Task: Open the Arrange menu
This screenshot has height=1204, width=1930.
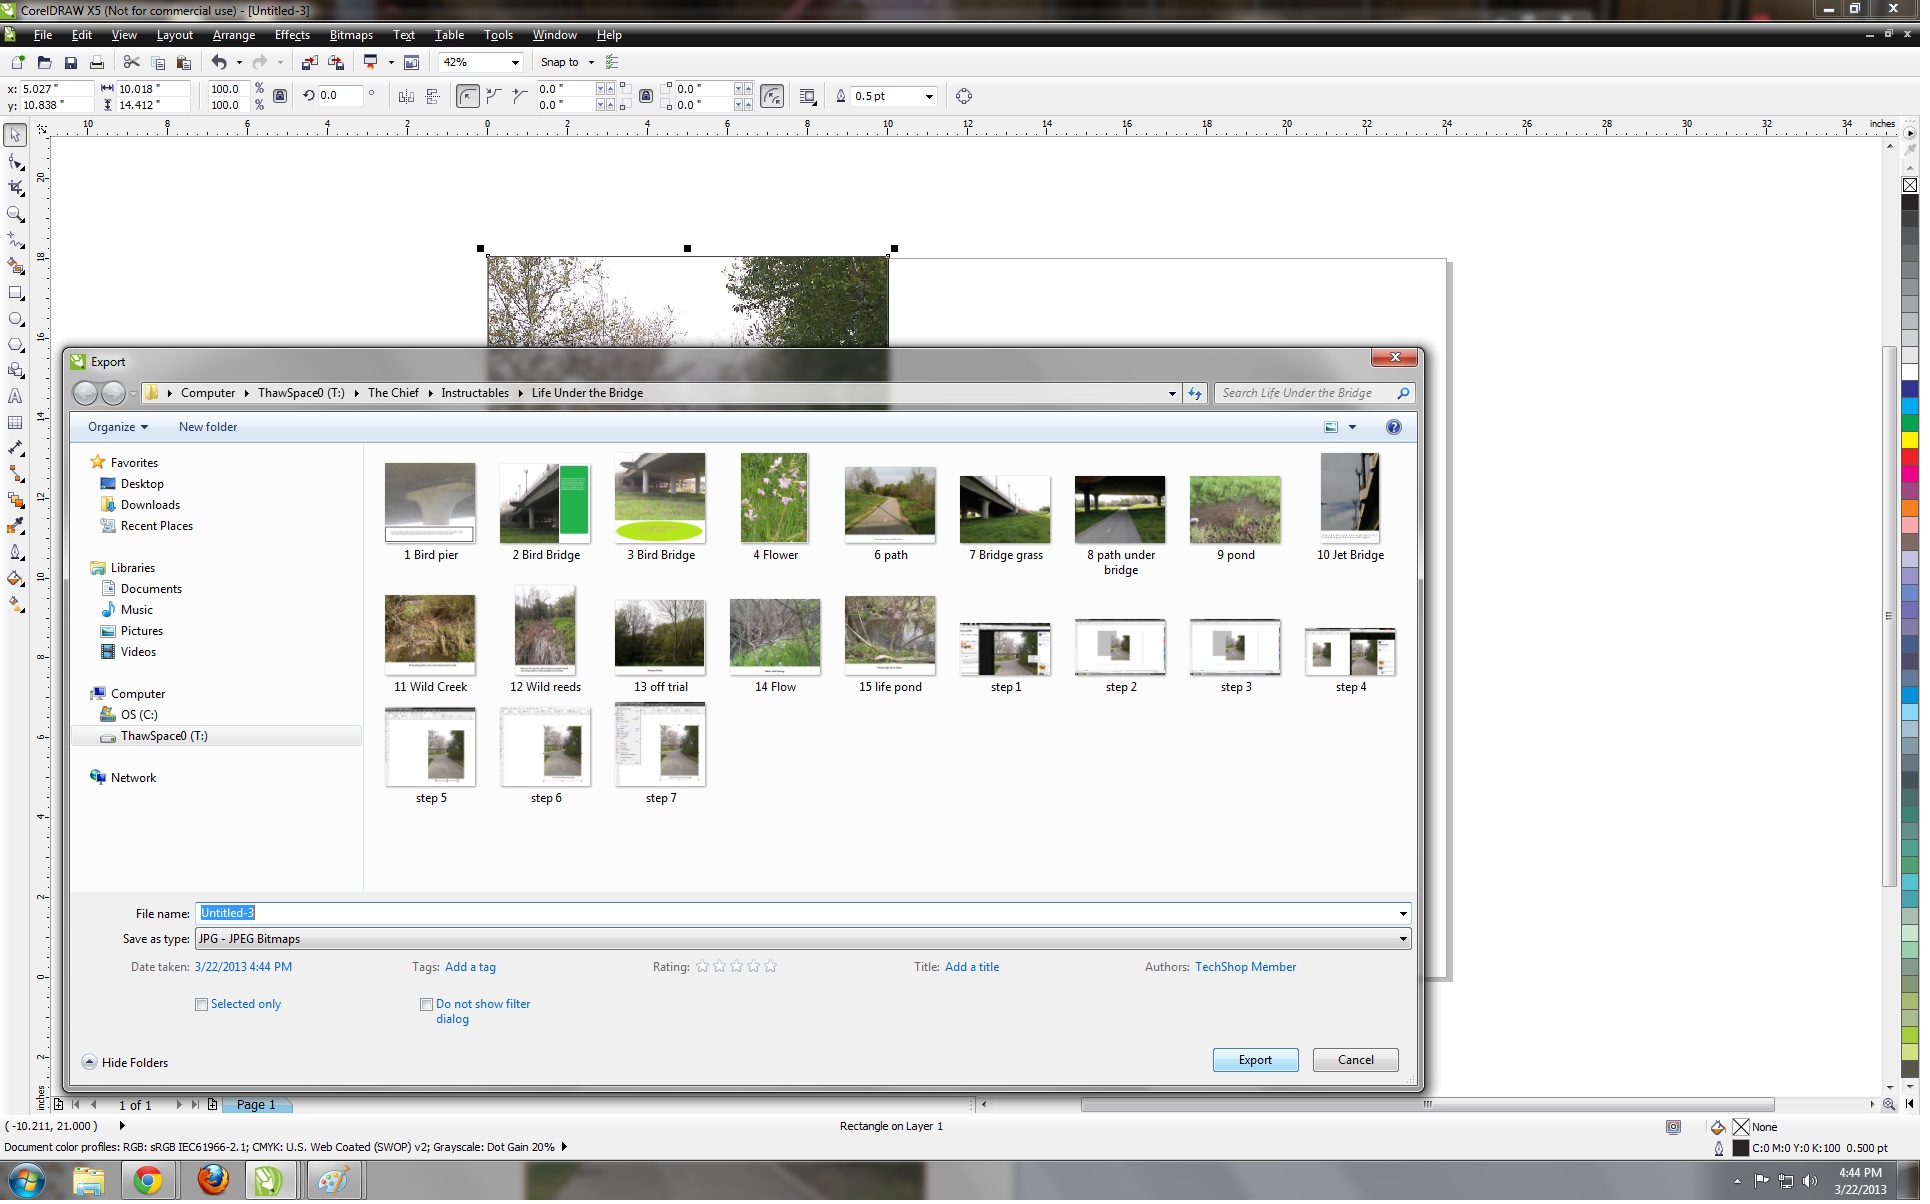Action: tap(235, 35)
